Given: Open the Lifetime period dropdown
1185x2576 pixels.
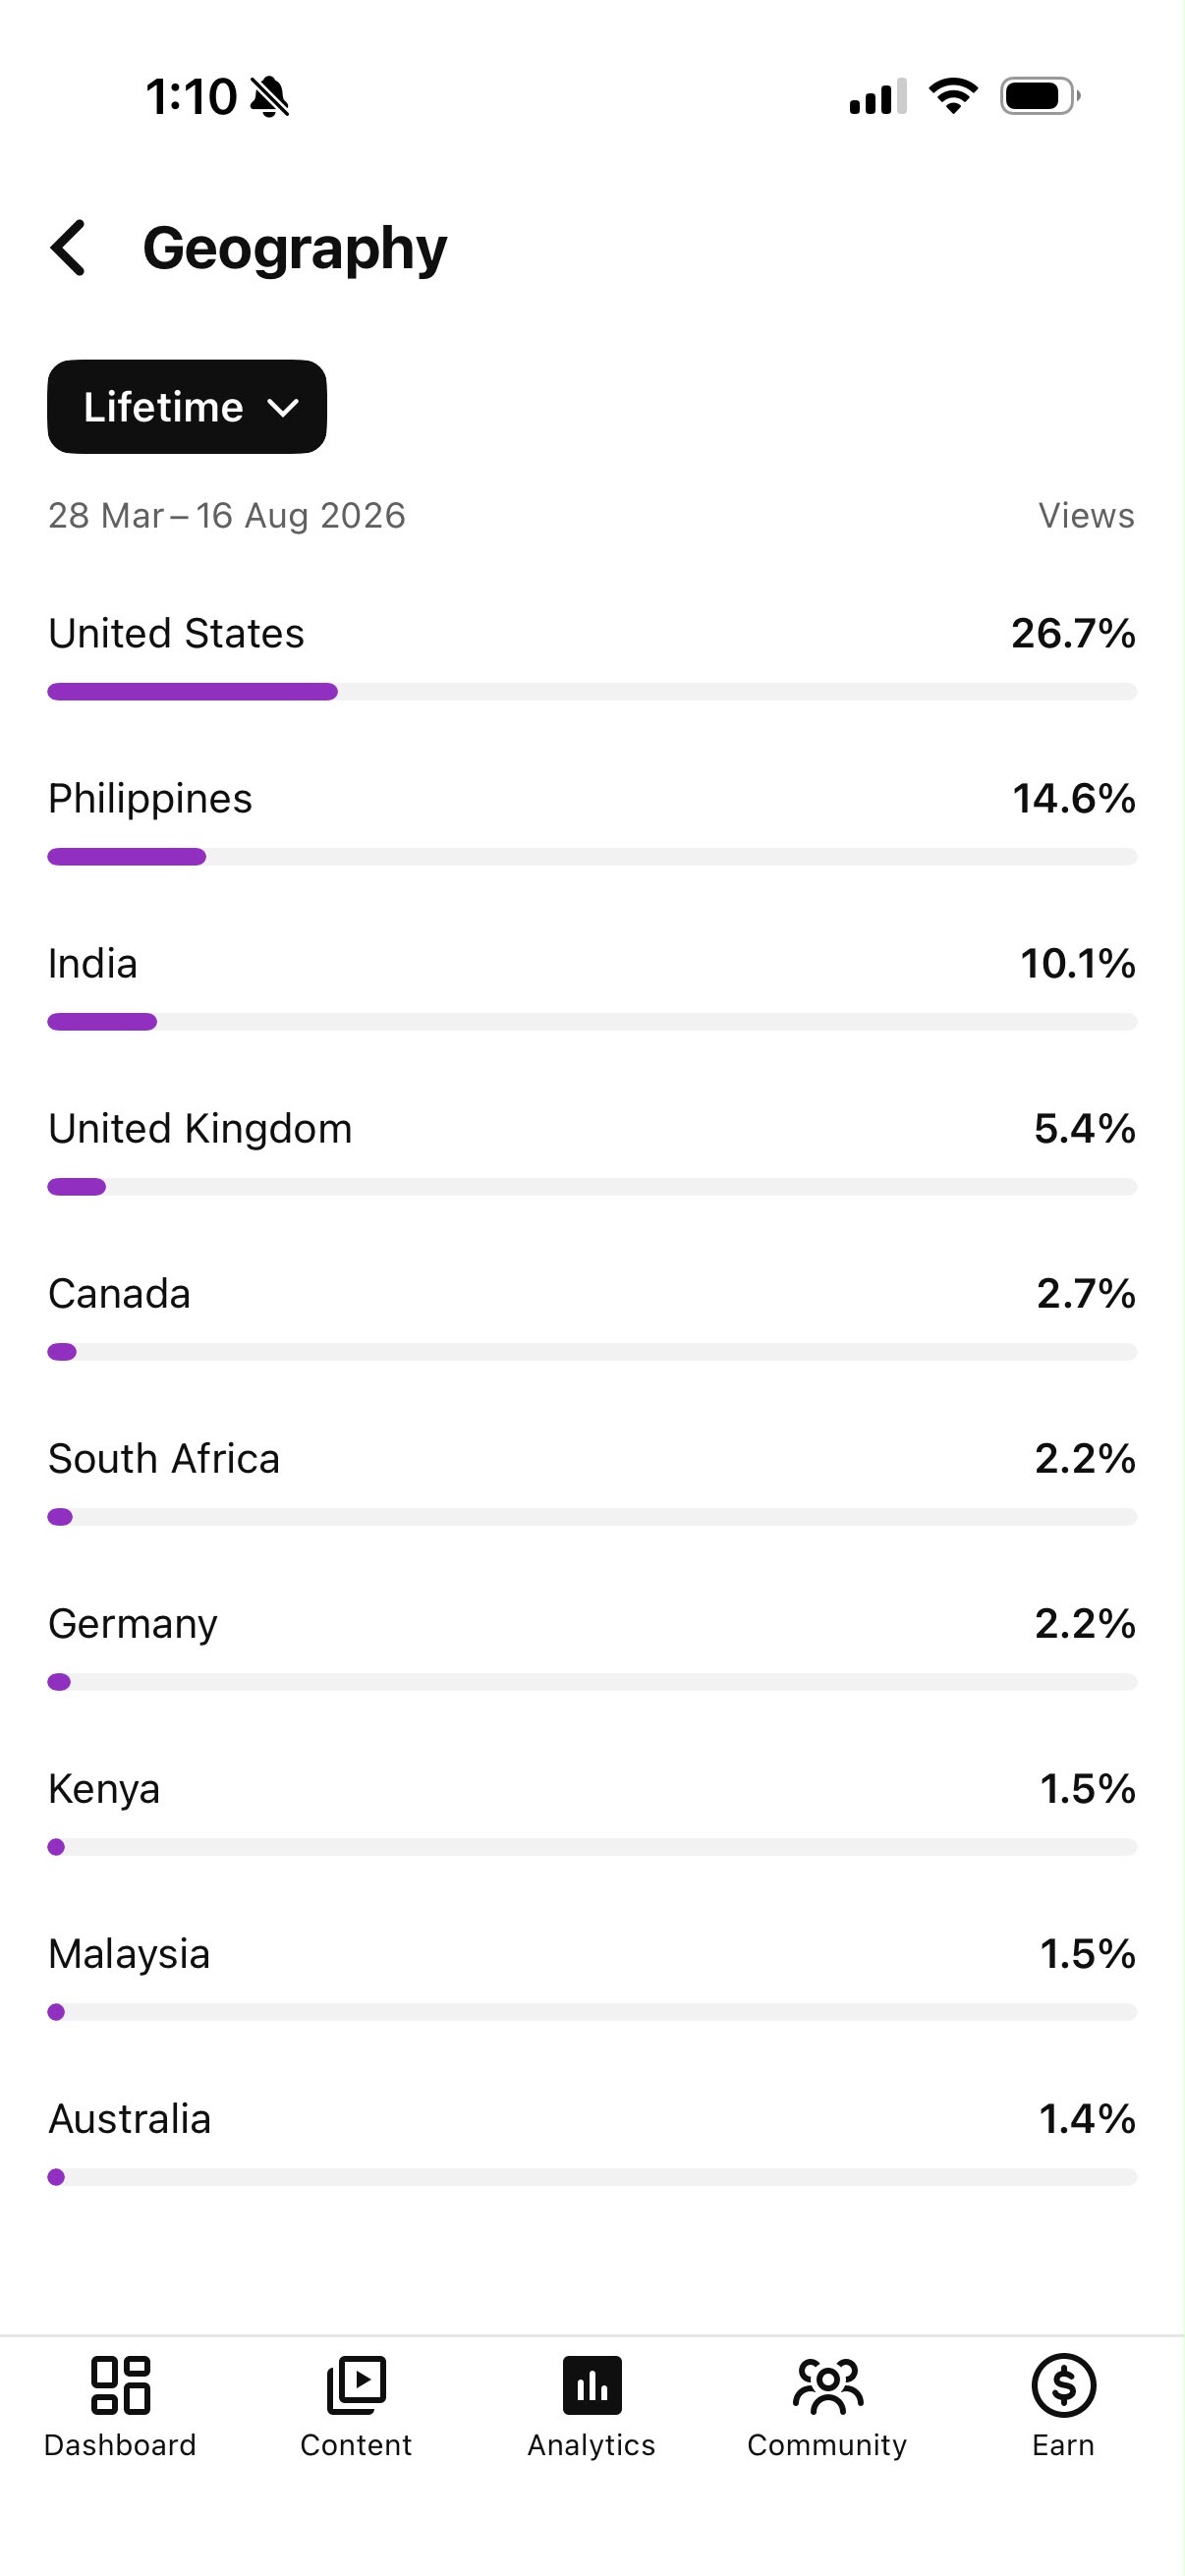Looking at the screenshot, I should point(187,407).
